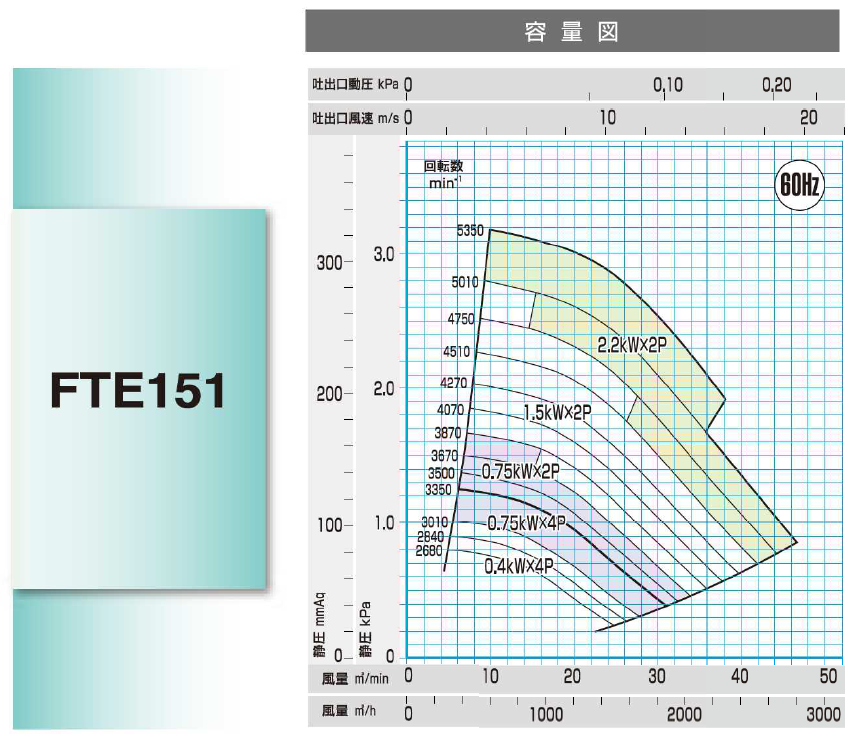Screen dimensions: 855x737
Task: Click the 2.2kW×2P curve label
Action: pyautogui.click(x=631, y=344)
